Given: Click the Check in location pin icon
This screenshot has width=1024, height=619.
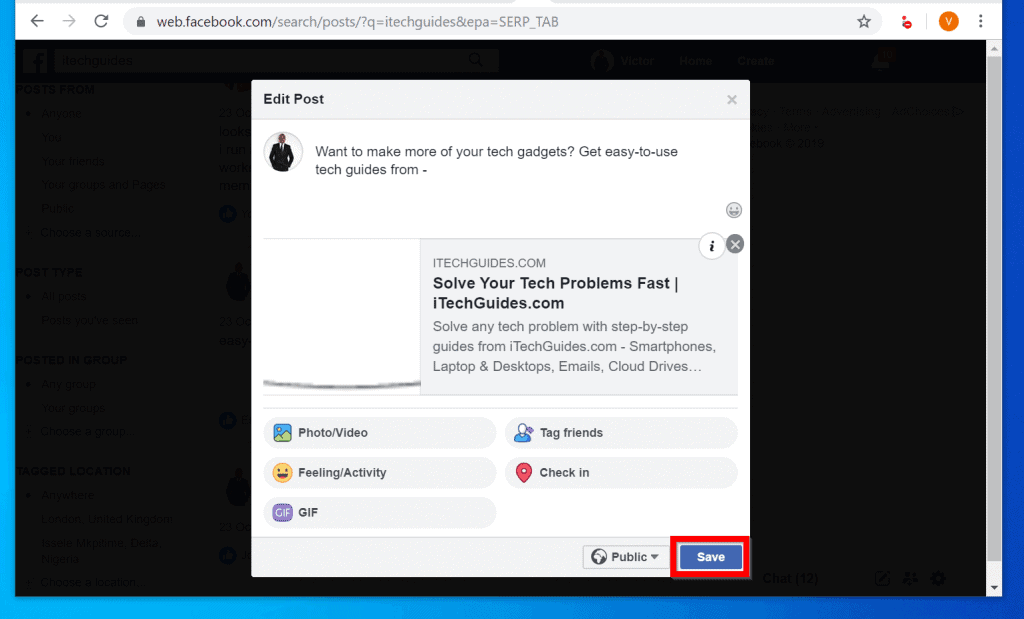Looking at the screenshot, I should [524, 473].
